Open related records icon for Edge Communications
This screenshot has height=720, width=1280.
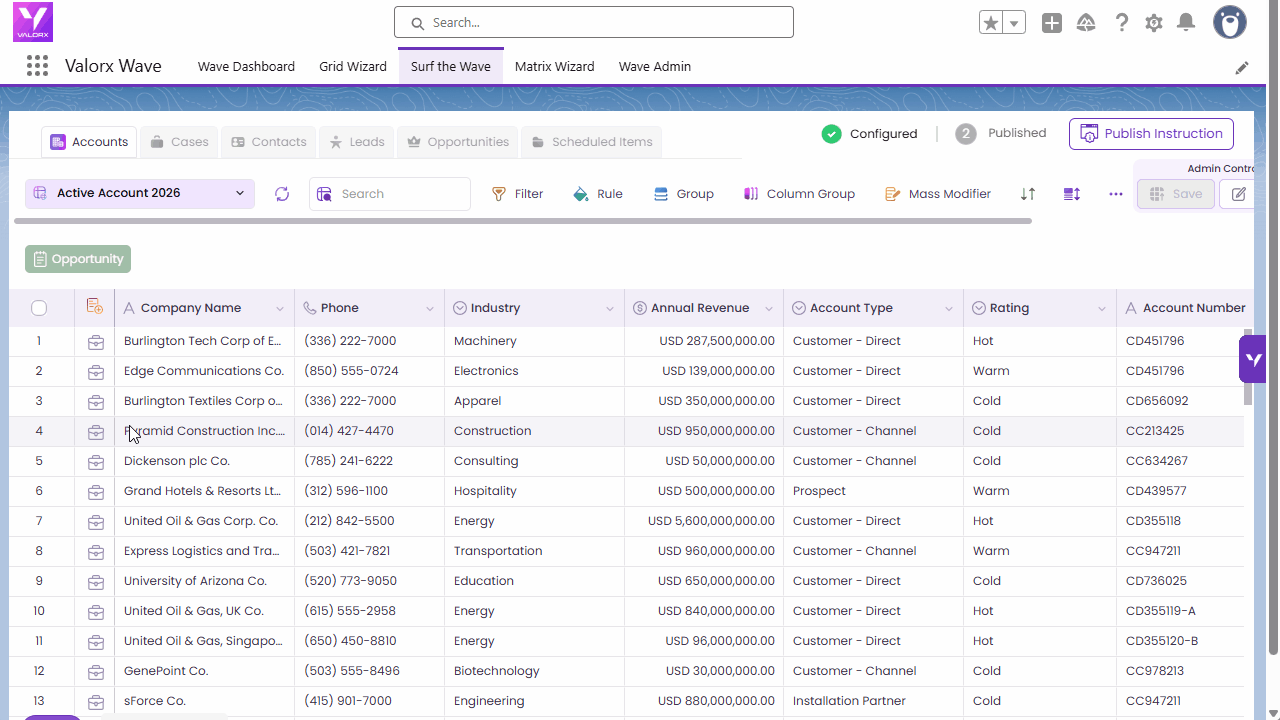click(96, 371)
